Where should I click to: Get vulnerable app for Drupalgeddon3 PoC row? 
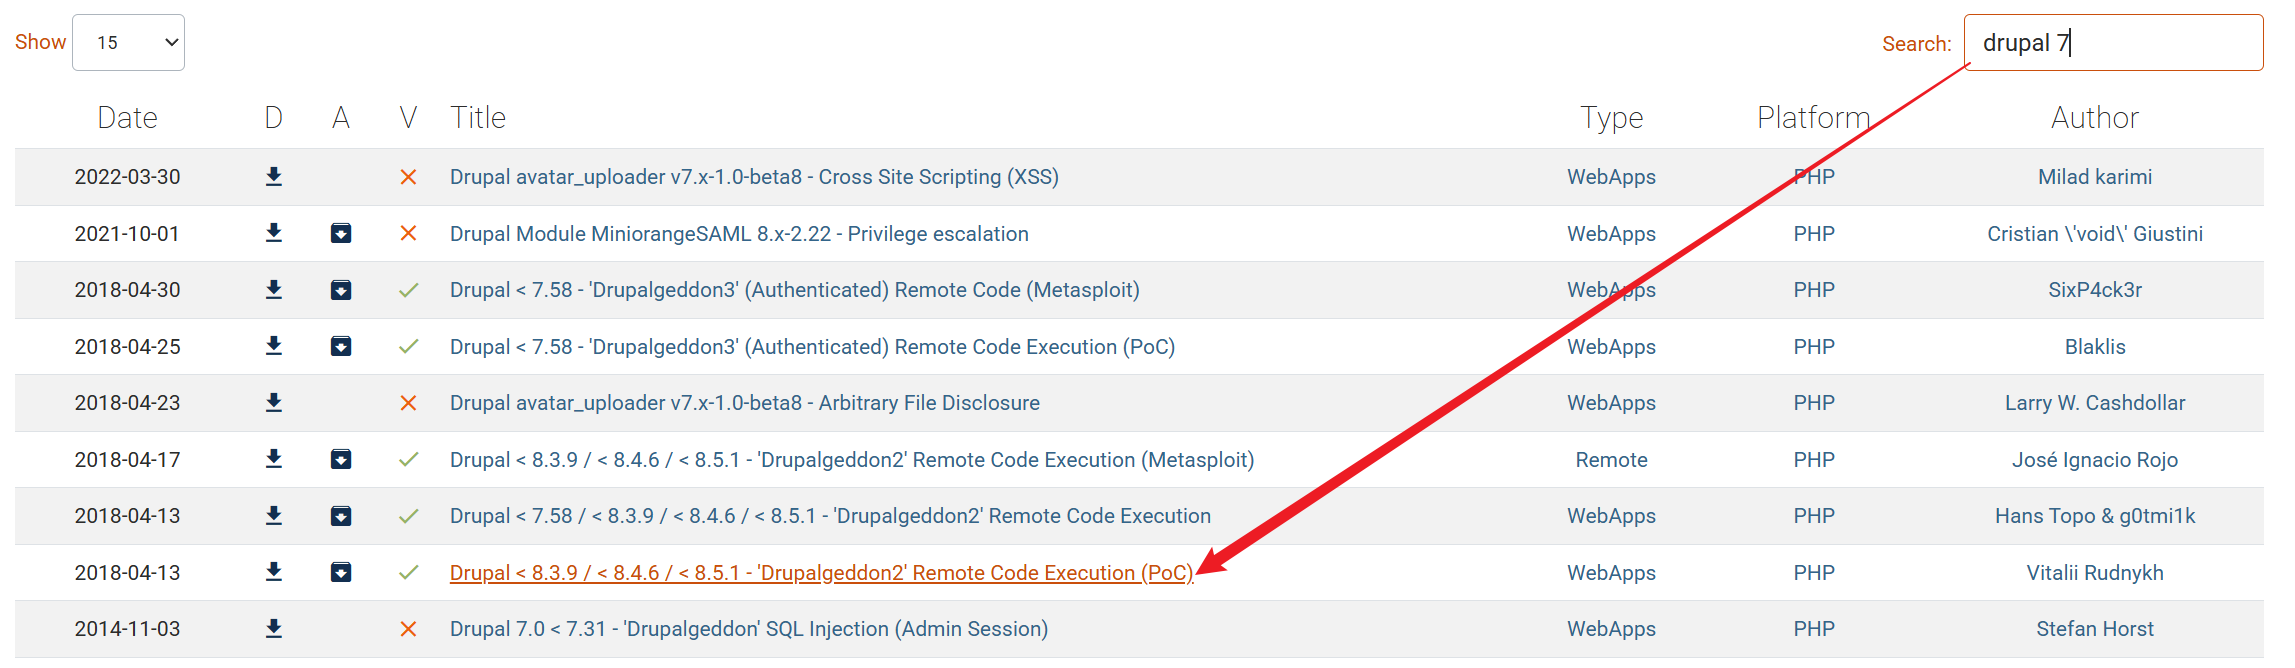pos(341,346)
